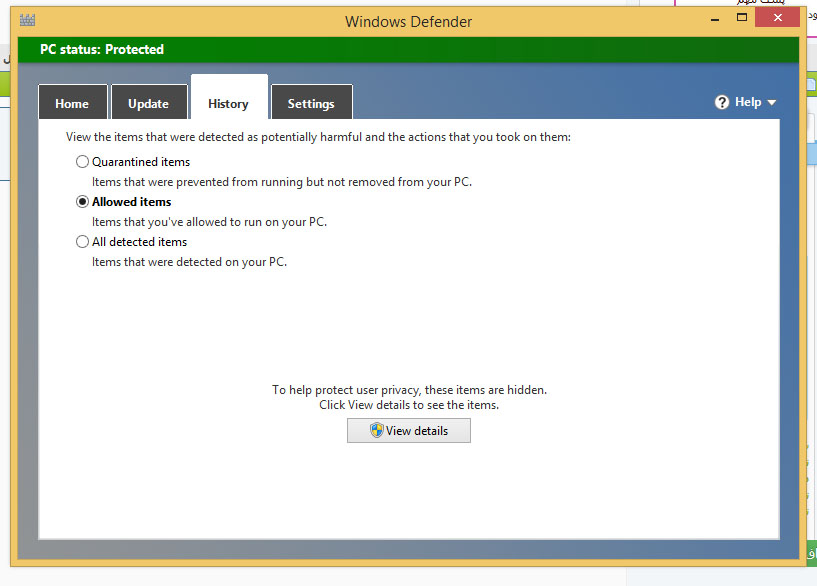Close the Windows Defender window
Screen dimensions: 817x586
click(777, 18)
